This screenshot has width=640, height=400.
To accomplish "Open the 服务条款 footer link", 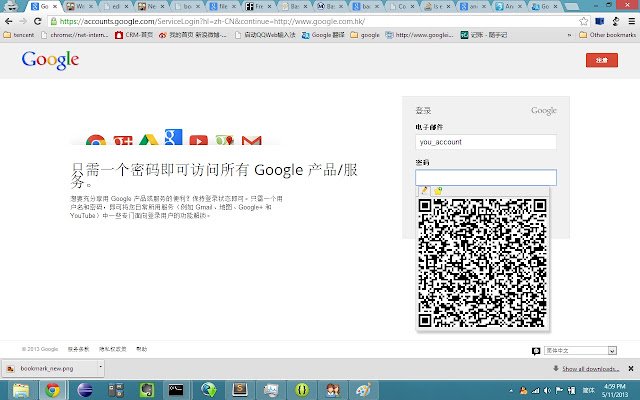I will (78, 349).
